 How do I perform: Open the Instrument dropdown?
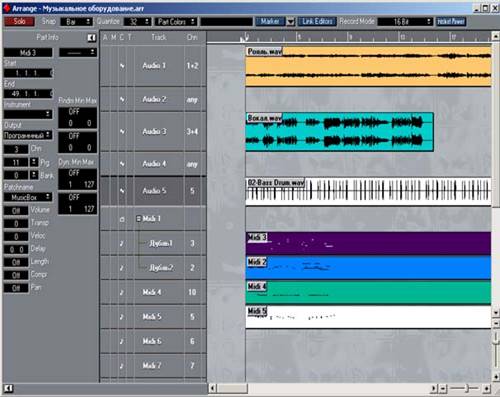(x=28, y=114)
